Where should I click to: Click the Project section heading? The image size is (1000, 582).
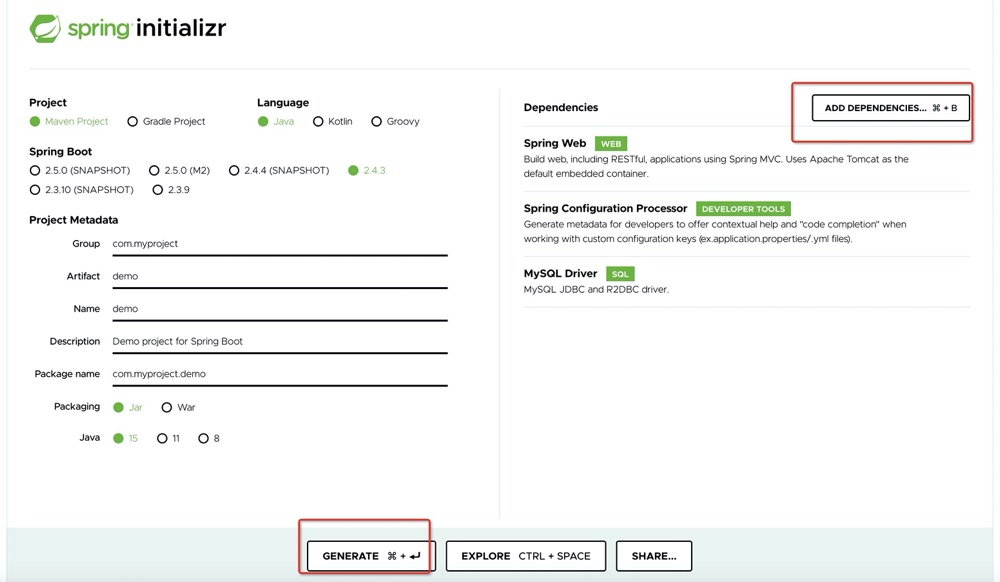48,103
